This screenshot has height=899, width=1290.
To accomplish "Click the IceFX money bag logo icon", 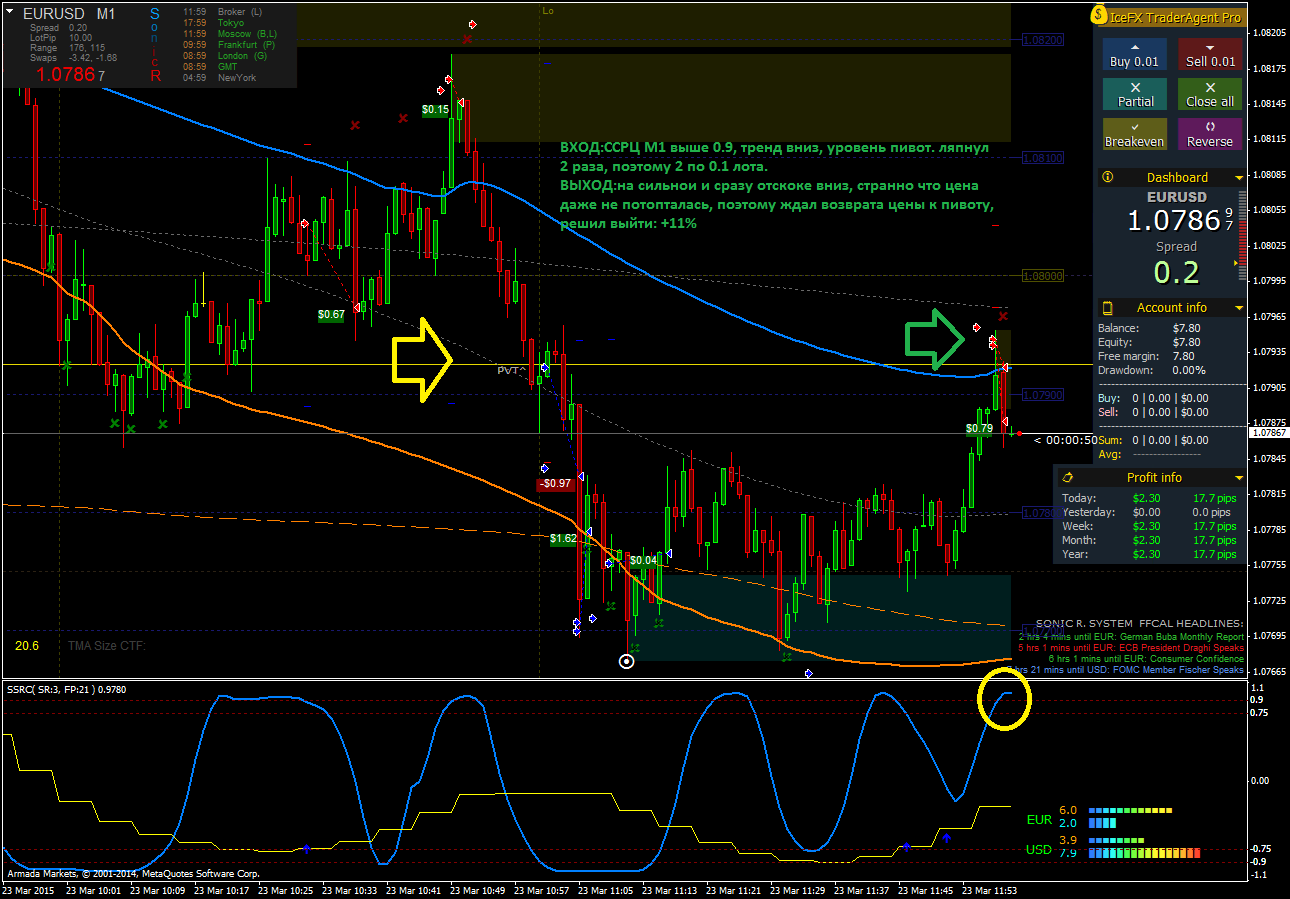I will [x=1099, y=16].
